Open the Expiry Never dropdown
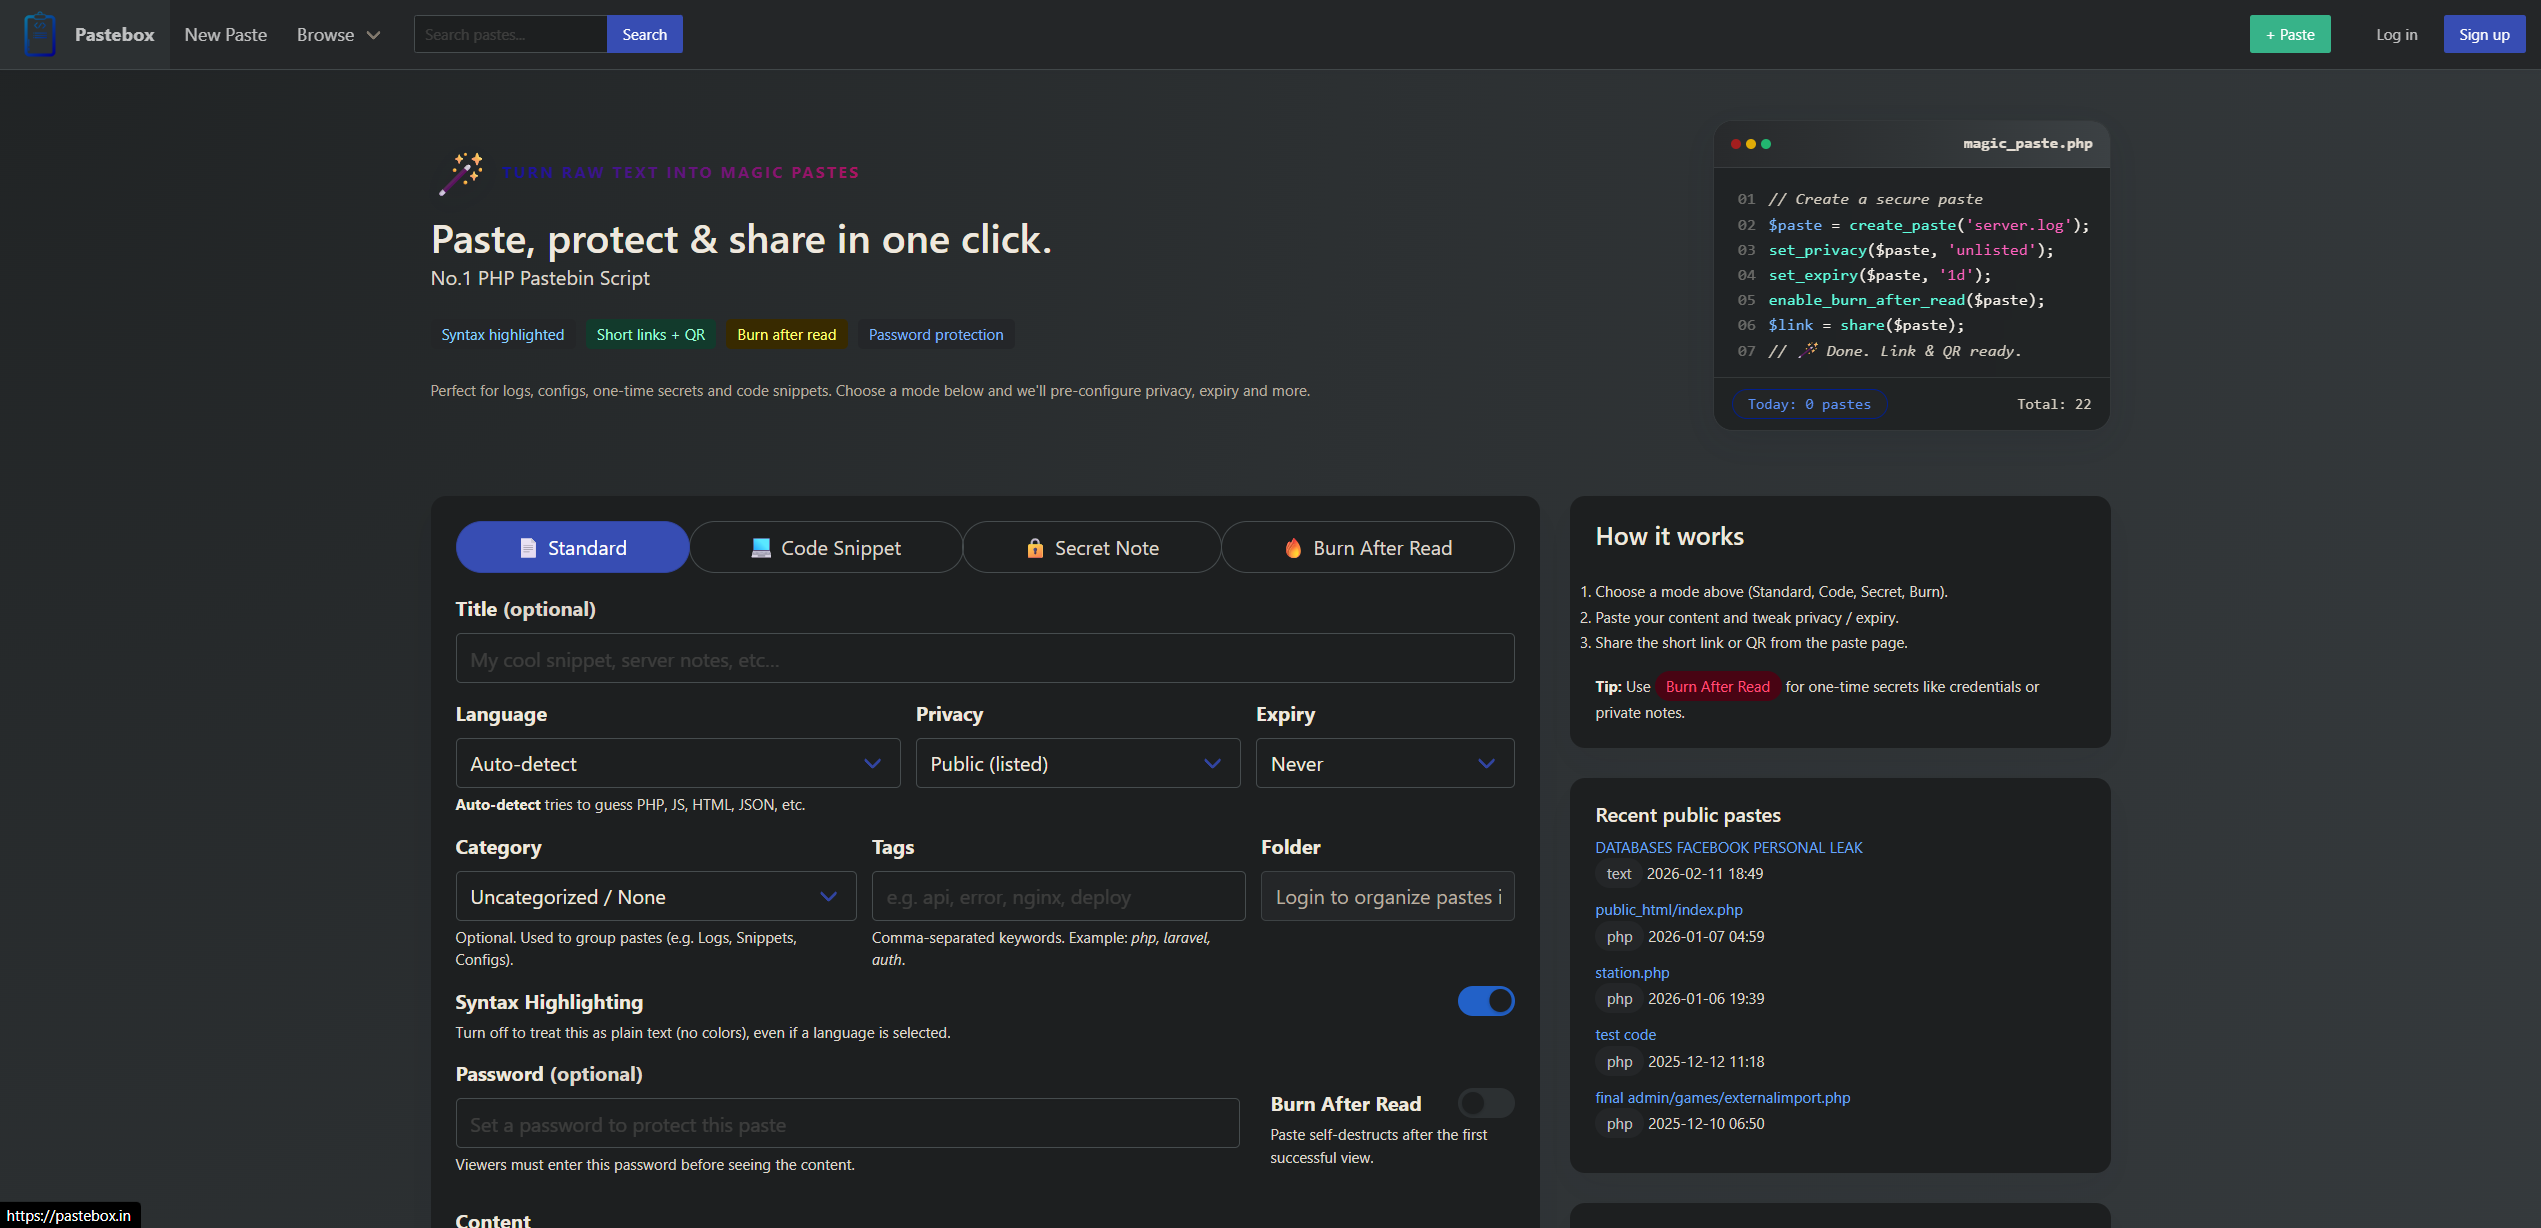 click(x=1384, y=764)
